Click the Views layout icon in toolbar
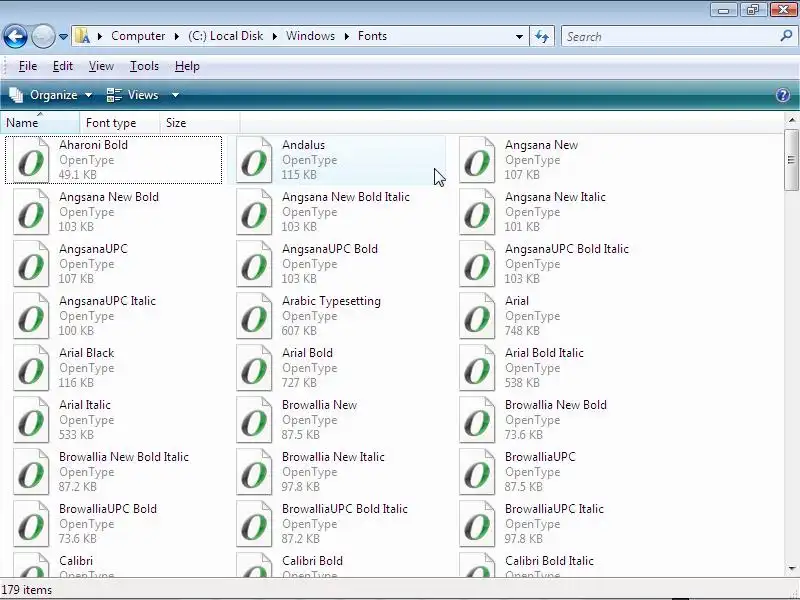Screen dimensions: 800x600 pyautogui.click(x=114, y=95)
